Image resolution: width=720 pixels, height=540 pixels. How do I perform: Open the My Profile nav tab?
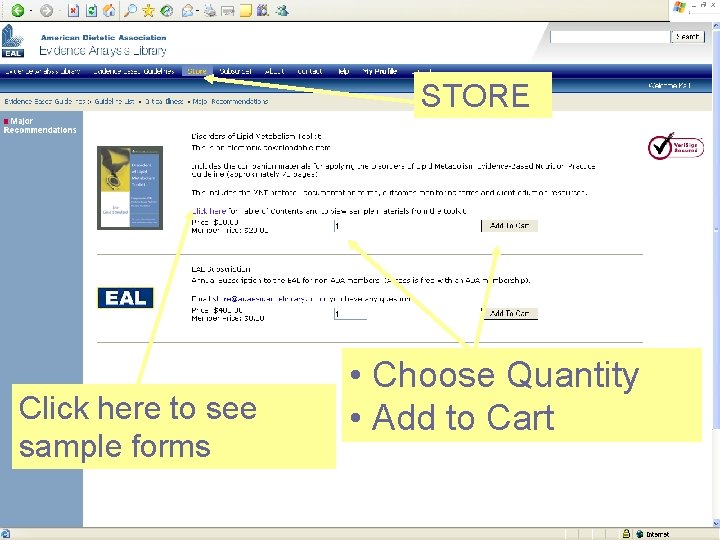pyautogui.click(x=379, y=71)
